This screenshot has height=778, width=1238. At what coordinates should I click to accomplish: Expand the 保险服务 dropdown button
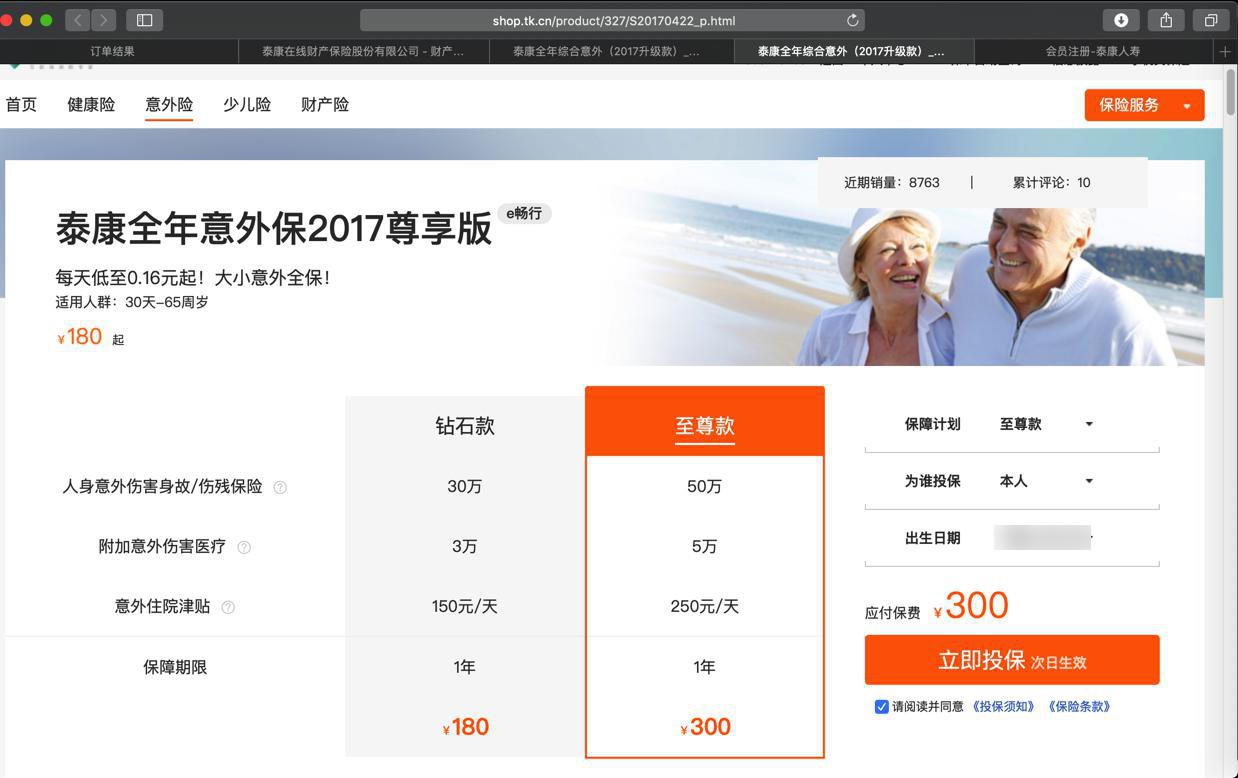(1144, 105)
